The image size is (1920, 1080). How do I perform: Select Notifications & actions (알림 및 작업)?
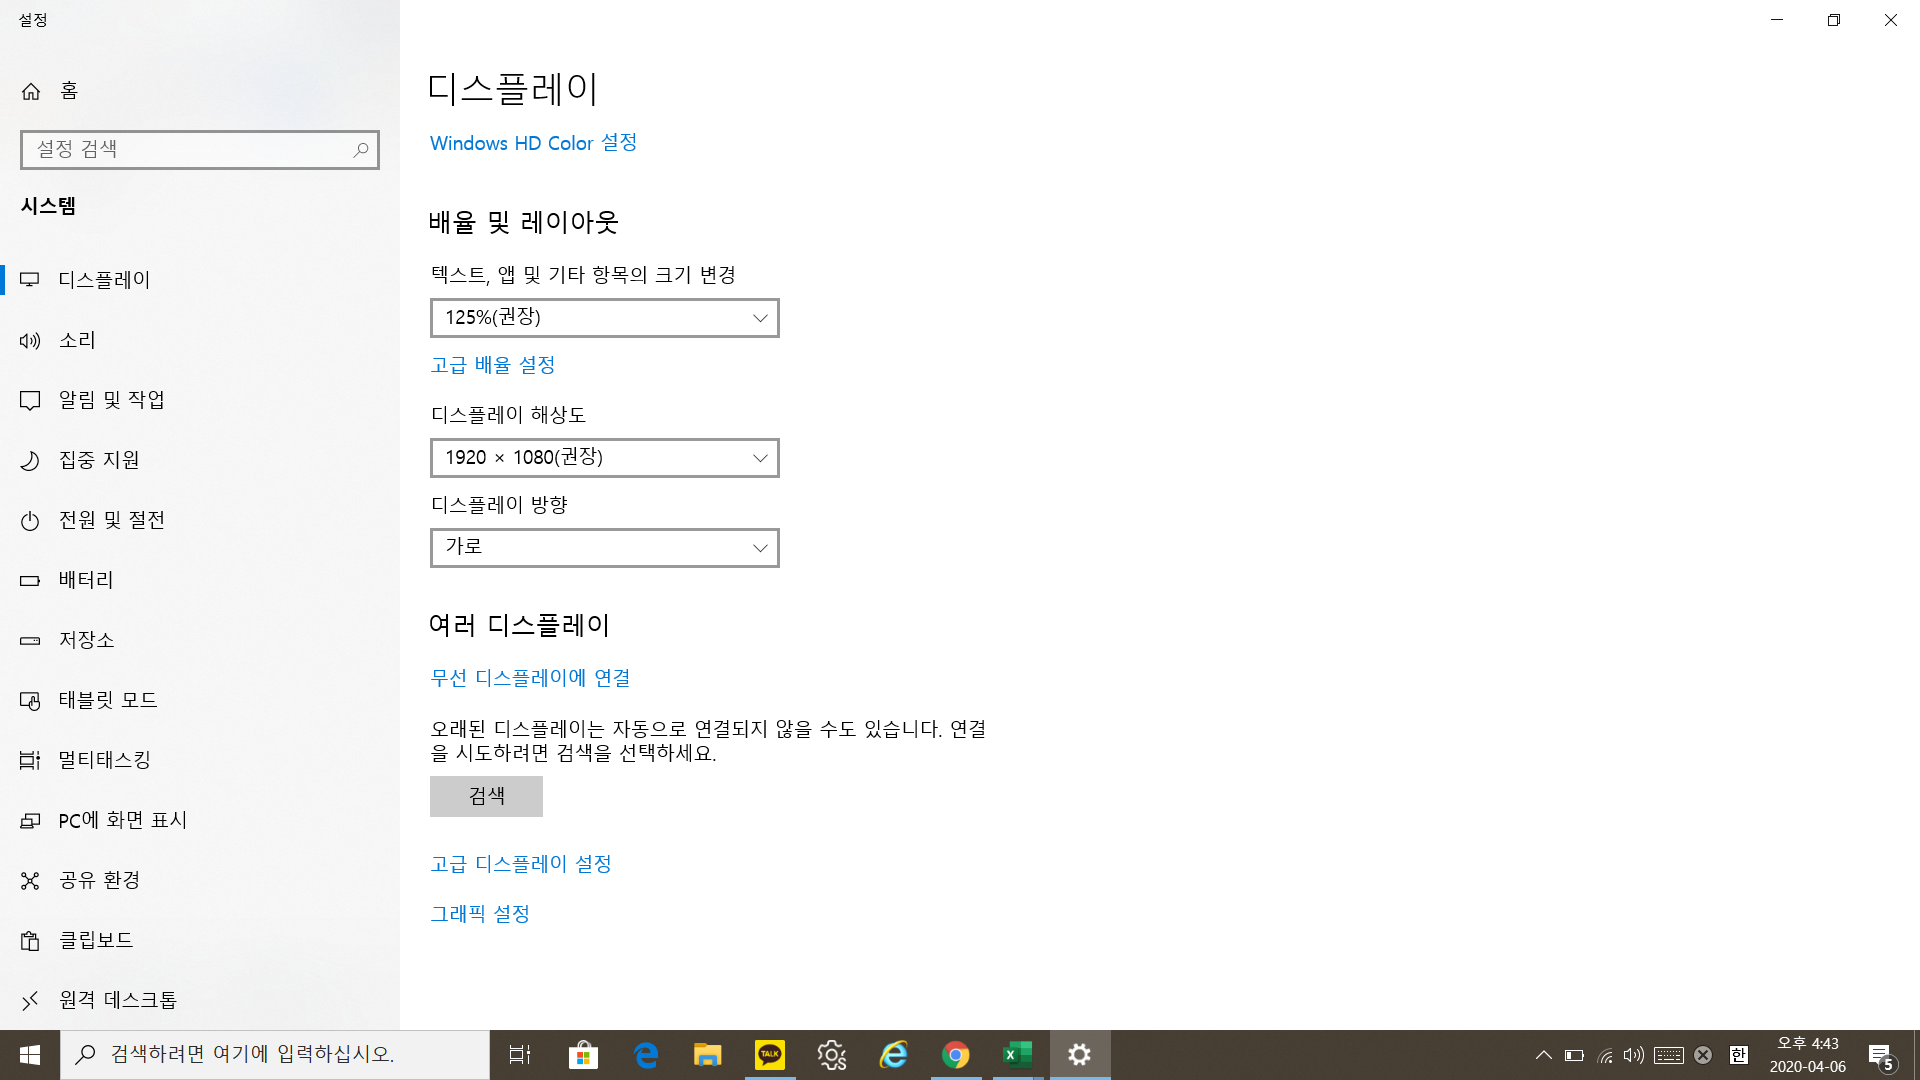(111, 400)
